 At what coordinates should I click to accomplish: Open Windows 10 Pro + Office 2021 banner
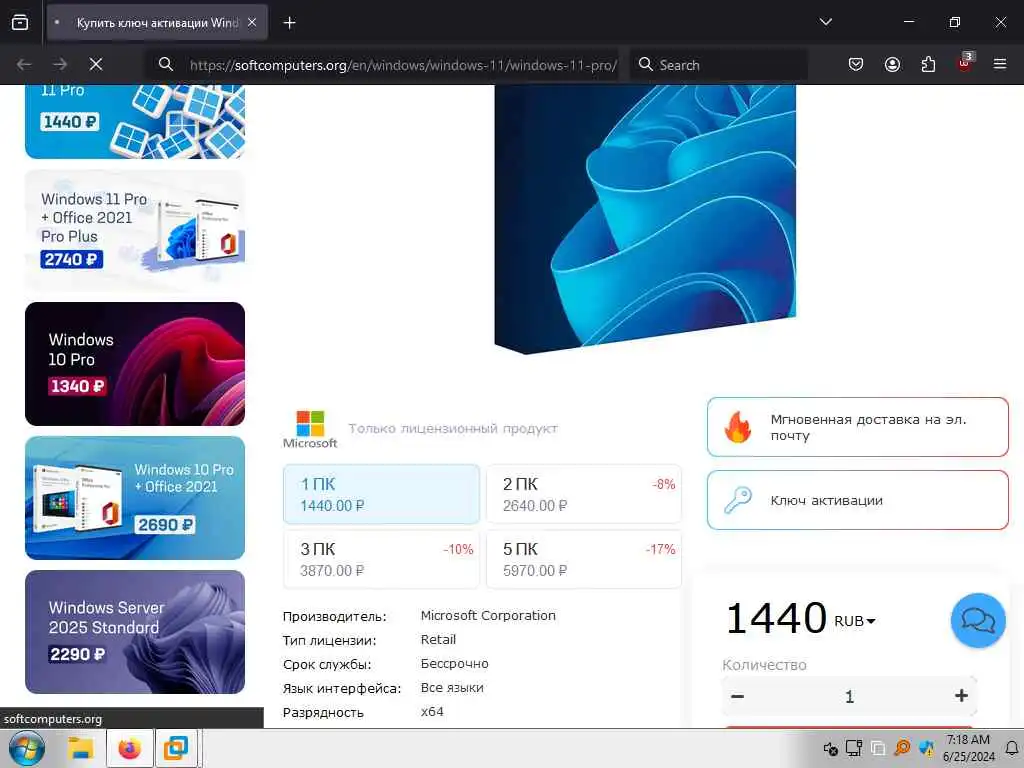point(135,498)
